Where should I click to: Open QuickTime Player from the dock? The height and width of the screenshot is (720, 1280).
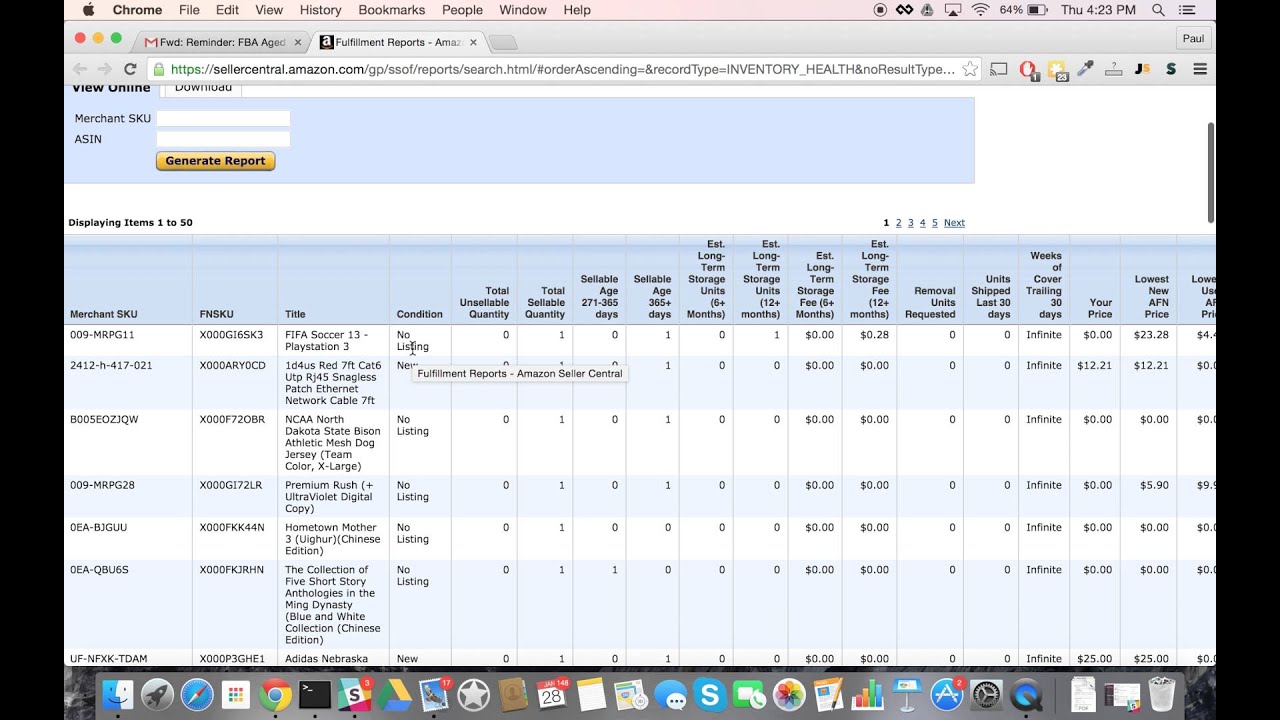(x=1027, y=694)
